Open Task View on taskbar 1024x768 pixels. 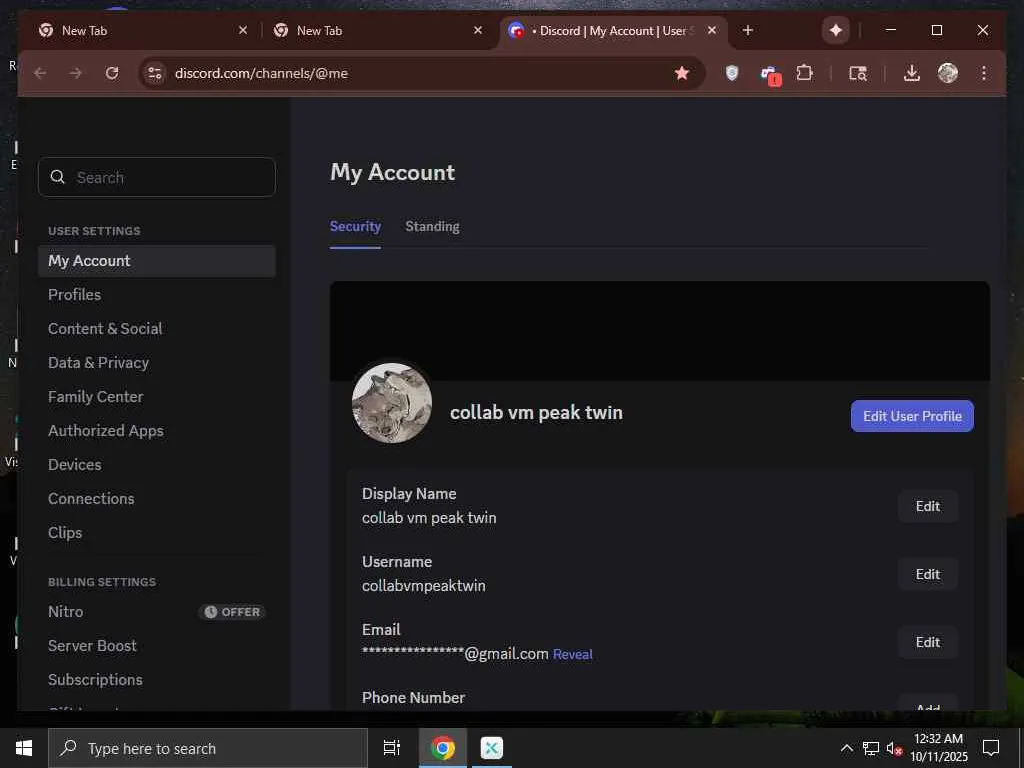[x=392, y=748]
